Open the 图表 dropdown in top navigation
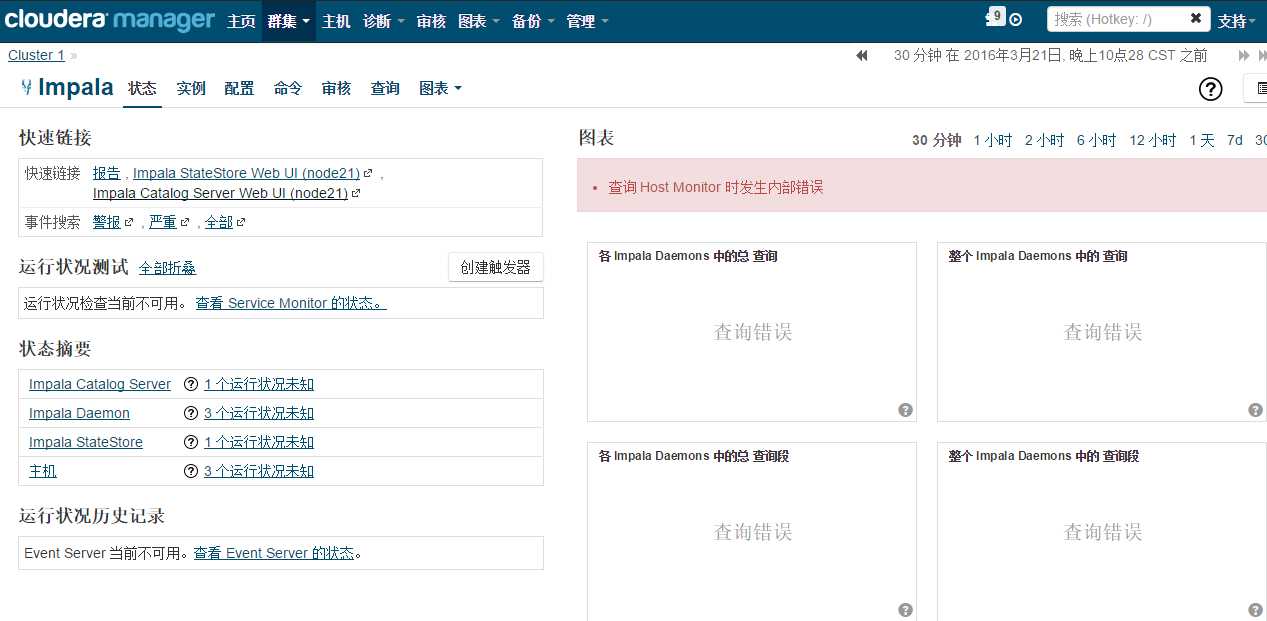The width and height of the screenshot is (1267, 621). pyautogui.click(x=479, y=21)
